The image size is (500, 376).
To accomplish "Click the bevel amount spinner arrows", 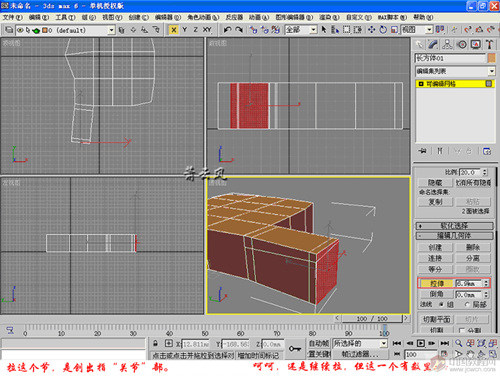I will (x=486, y=295).
